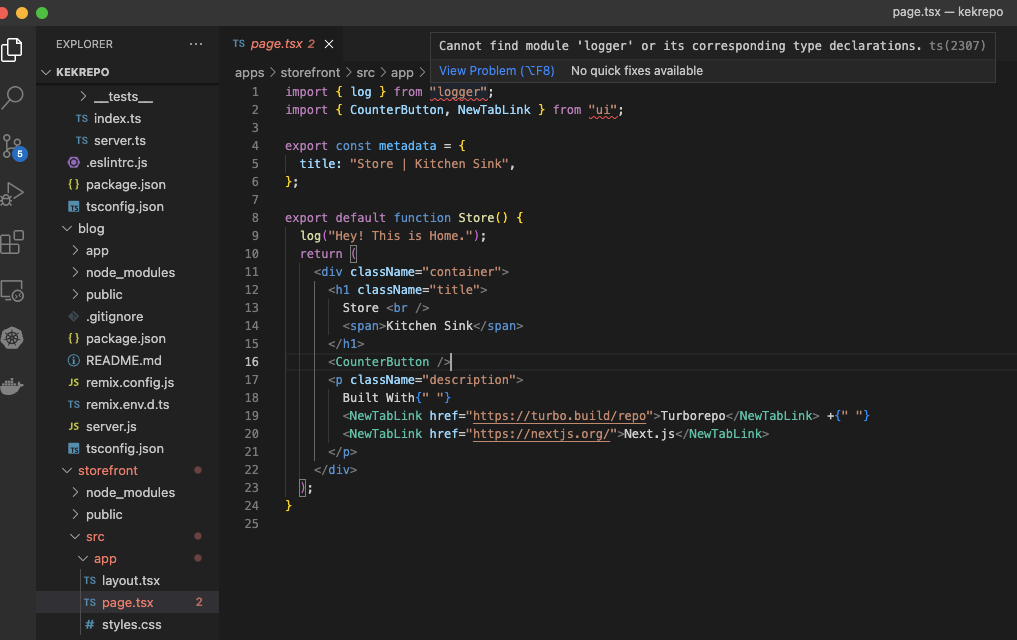Open Run and Debug view
This screenshot has width=1017, height=640.
point(12,194)
